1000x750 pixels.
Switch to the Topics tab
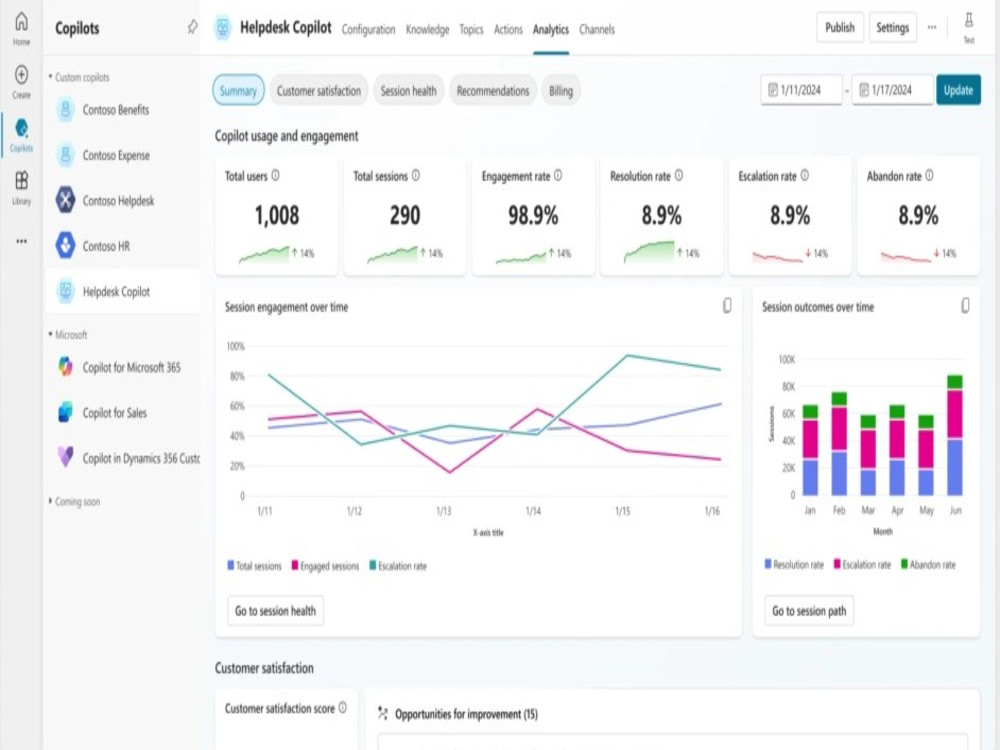point(471,29)
